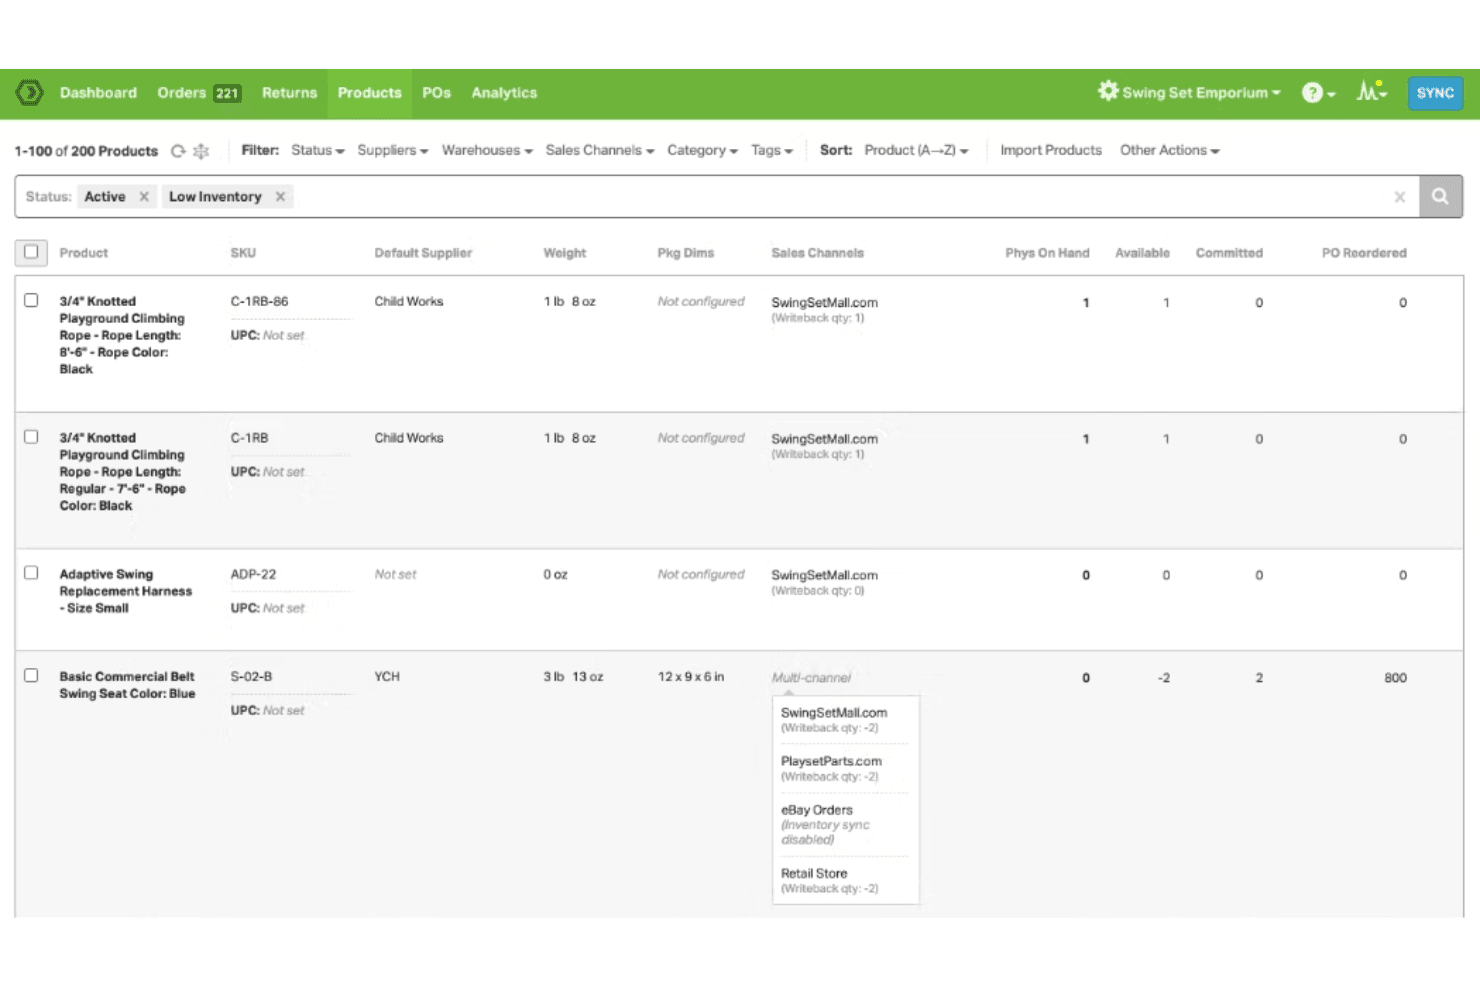
Task: Change the sort order Product (A→Z) dropdown
Action: 916,150
